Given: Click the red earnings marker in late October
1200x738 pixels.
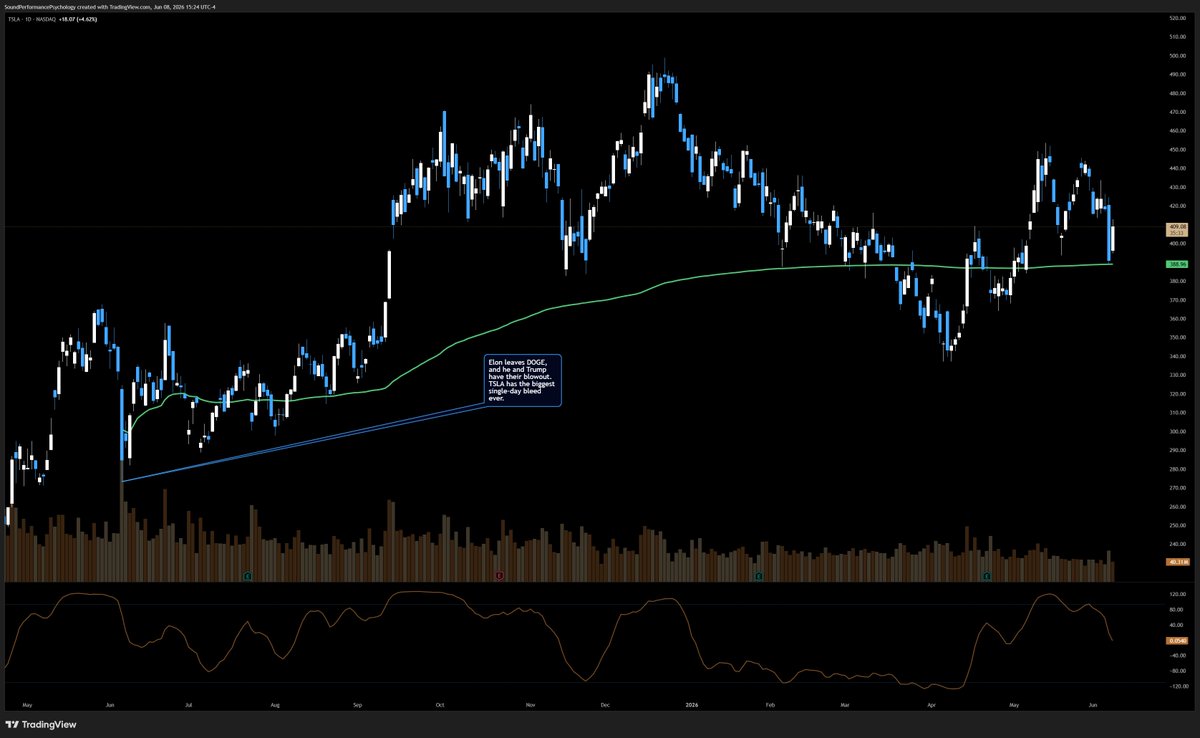Looking at the screenshot, I should pos(500,576).
